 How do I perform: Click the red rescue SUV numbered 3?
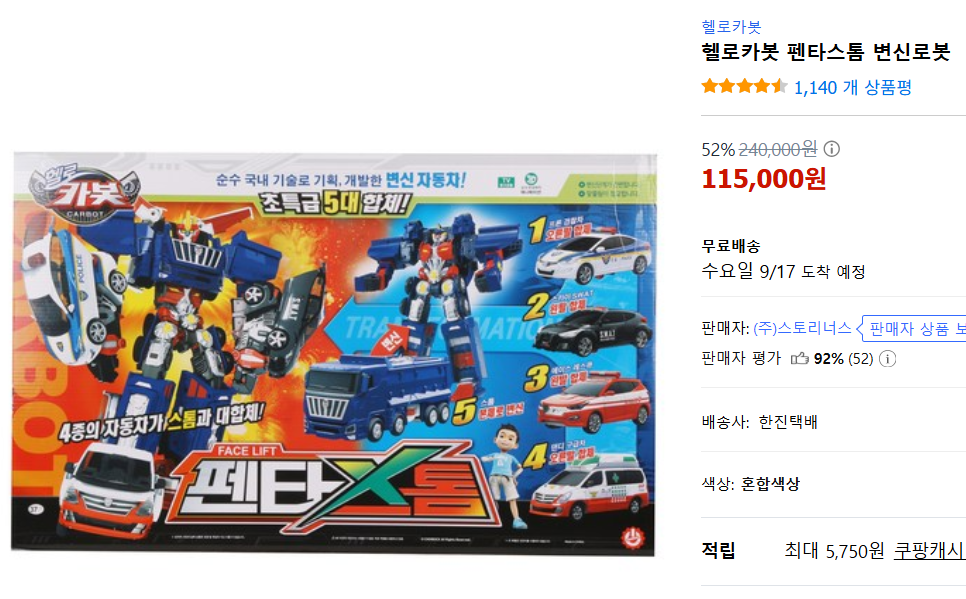[593, 402]
